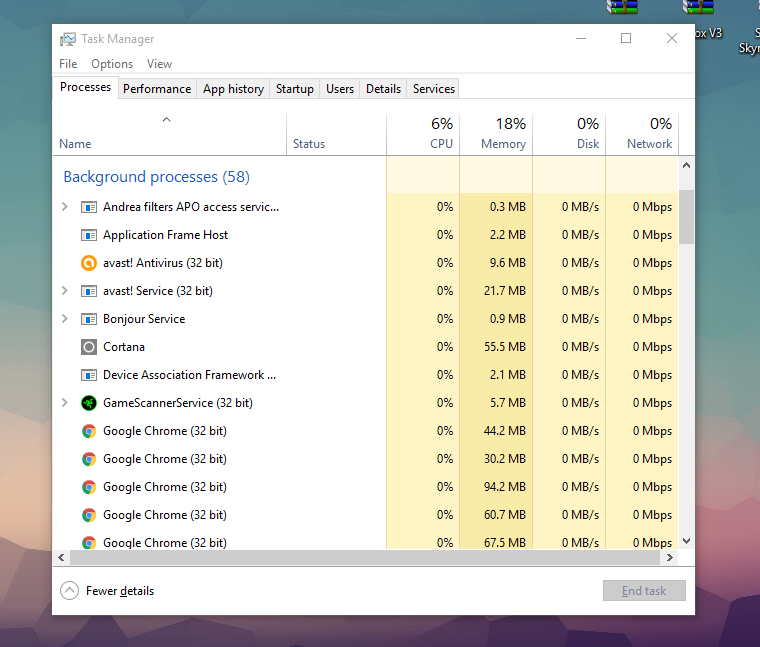Sort processes by Memory column header
Screen dimensions: 760x647
496,134
